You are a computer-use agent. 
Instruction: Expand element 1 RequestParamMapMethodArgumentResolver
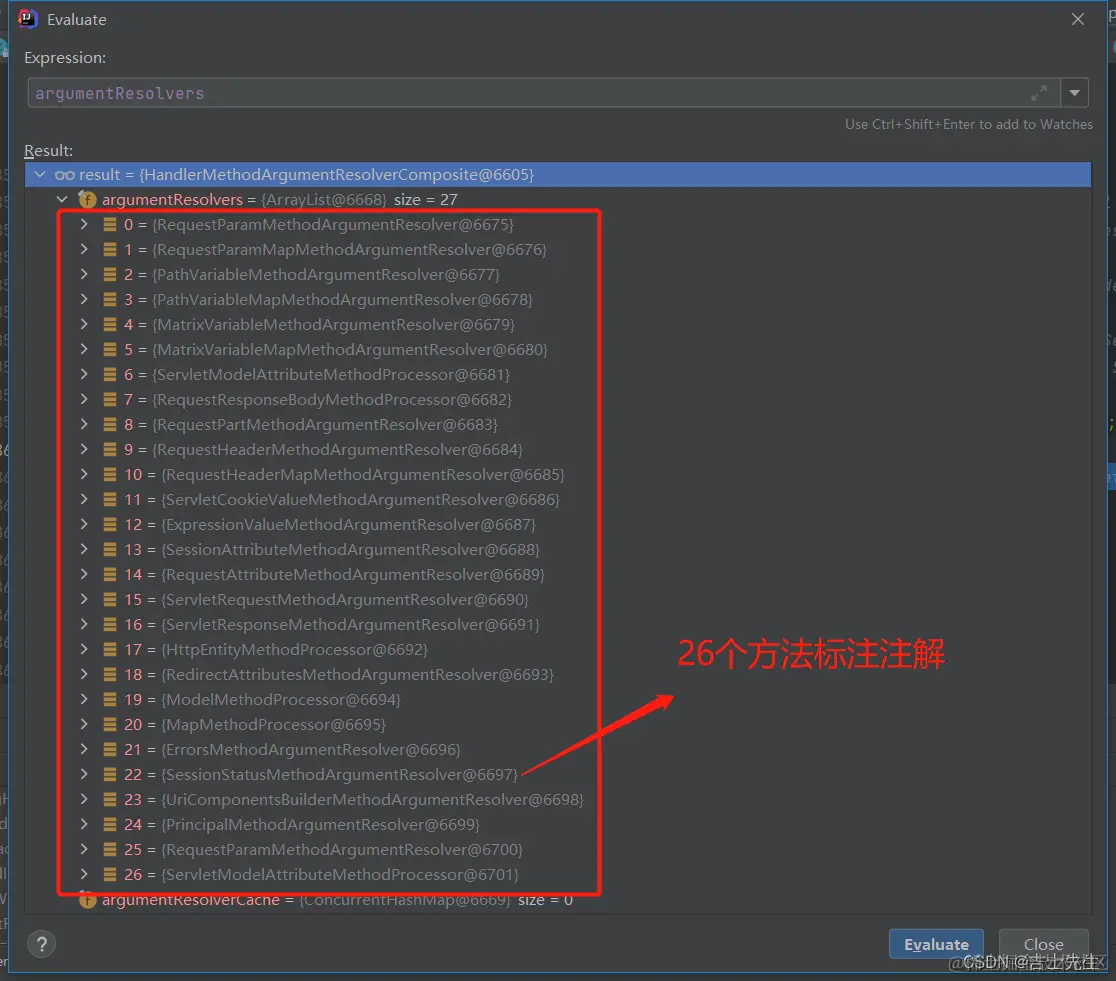[x=84, y=249]
